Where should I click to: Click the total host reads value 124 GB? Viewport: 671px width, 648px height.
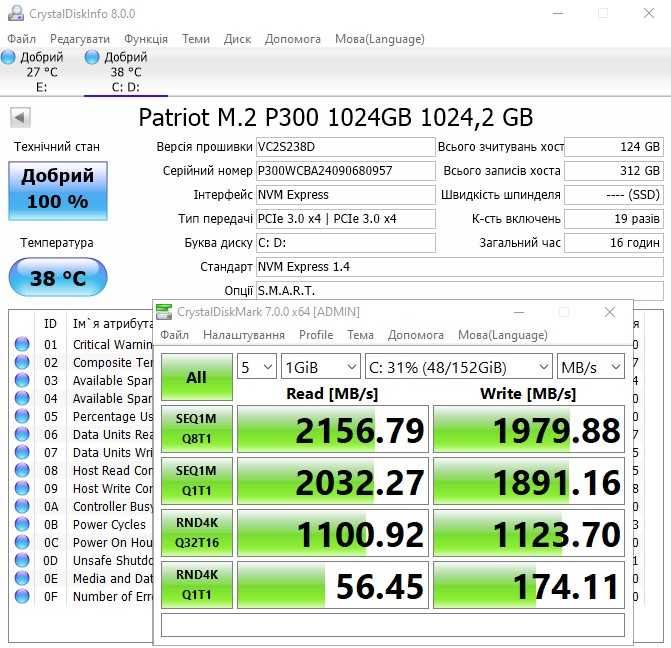coord(614,147)
